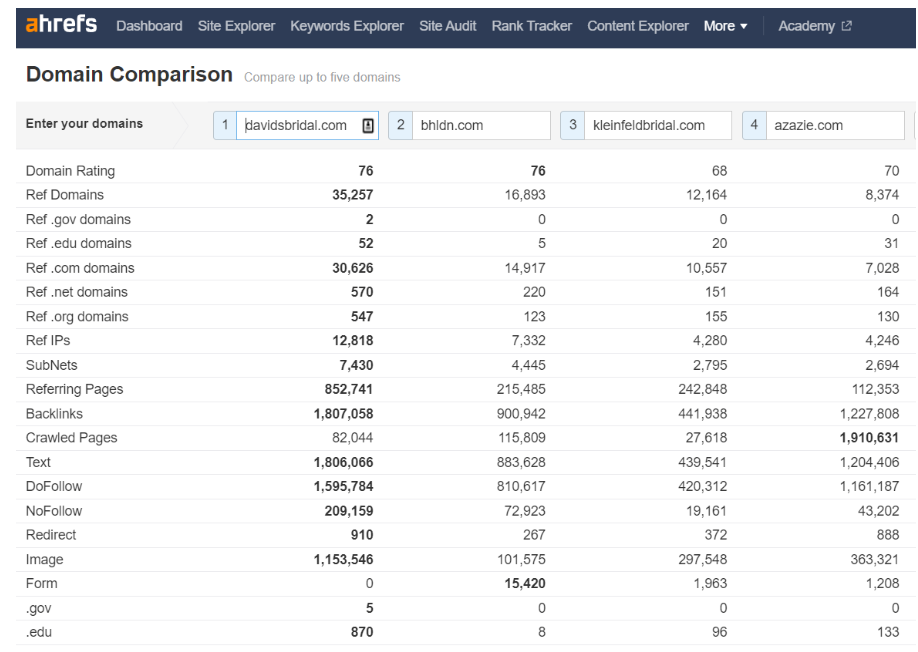The image size is (918, 652).
Task: Click kleinfeldbridal Backlinks value 441,938
Action: click(703, 414)
